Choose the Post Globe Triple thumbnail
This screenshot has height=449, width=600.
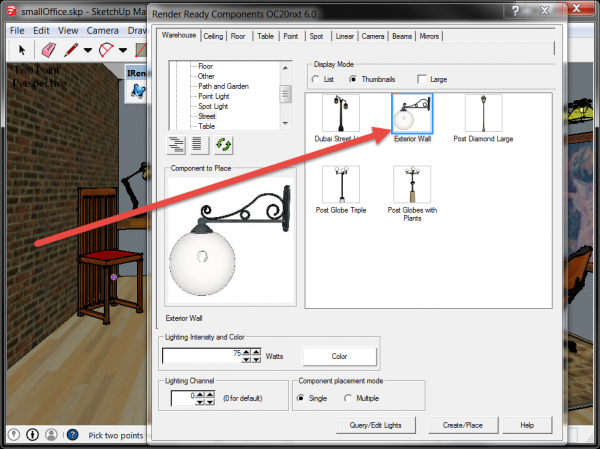click(x=341, y=184)
